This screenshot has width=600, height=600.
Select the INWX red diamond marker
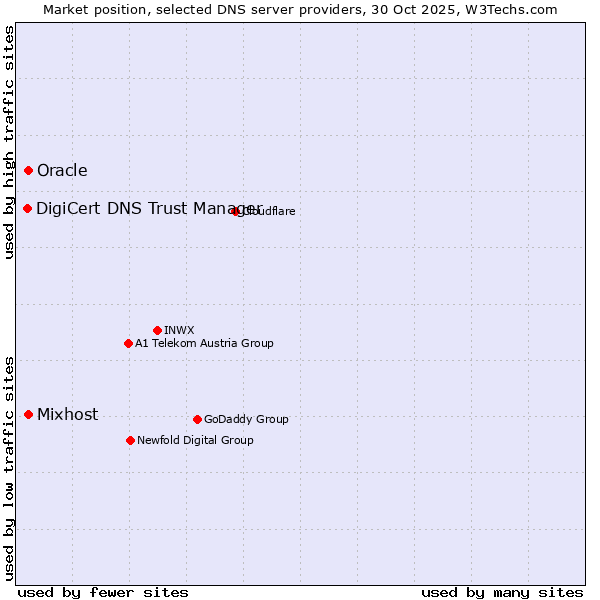157,330
